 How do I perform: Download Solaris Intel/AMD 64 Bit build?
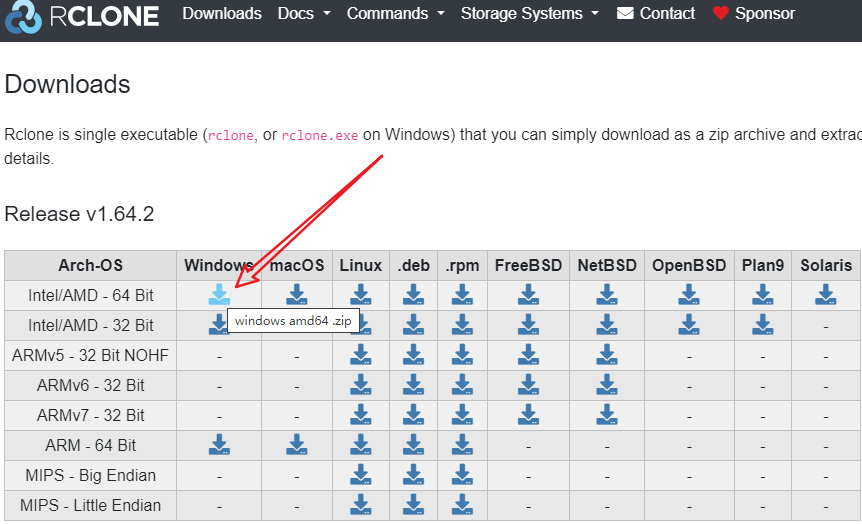(x=826, y=295)
